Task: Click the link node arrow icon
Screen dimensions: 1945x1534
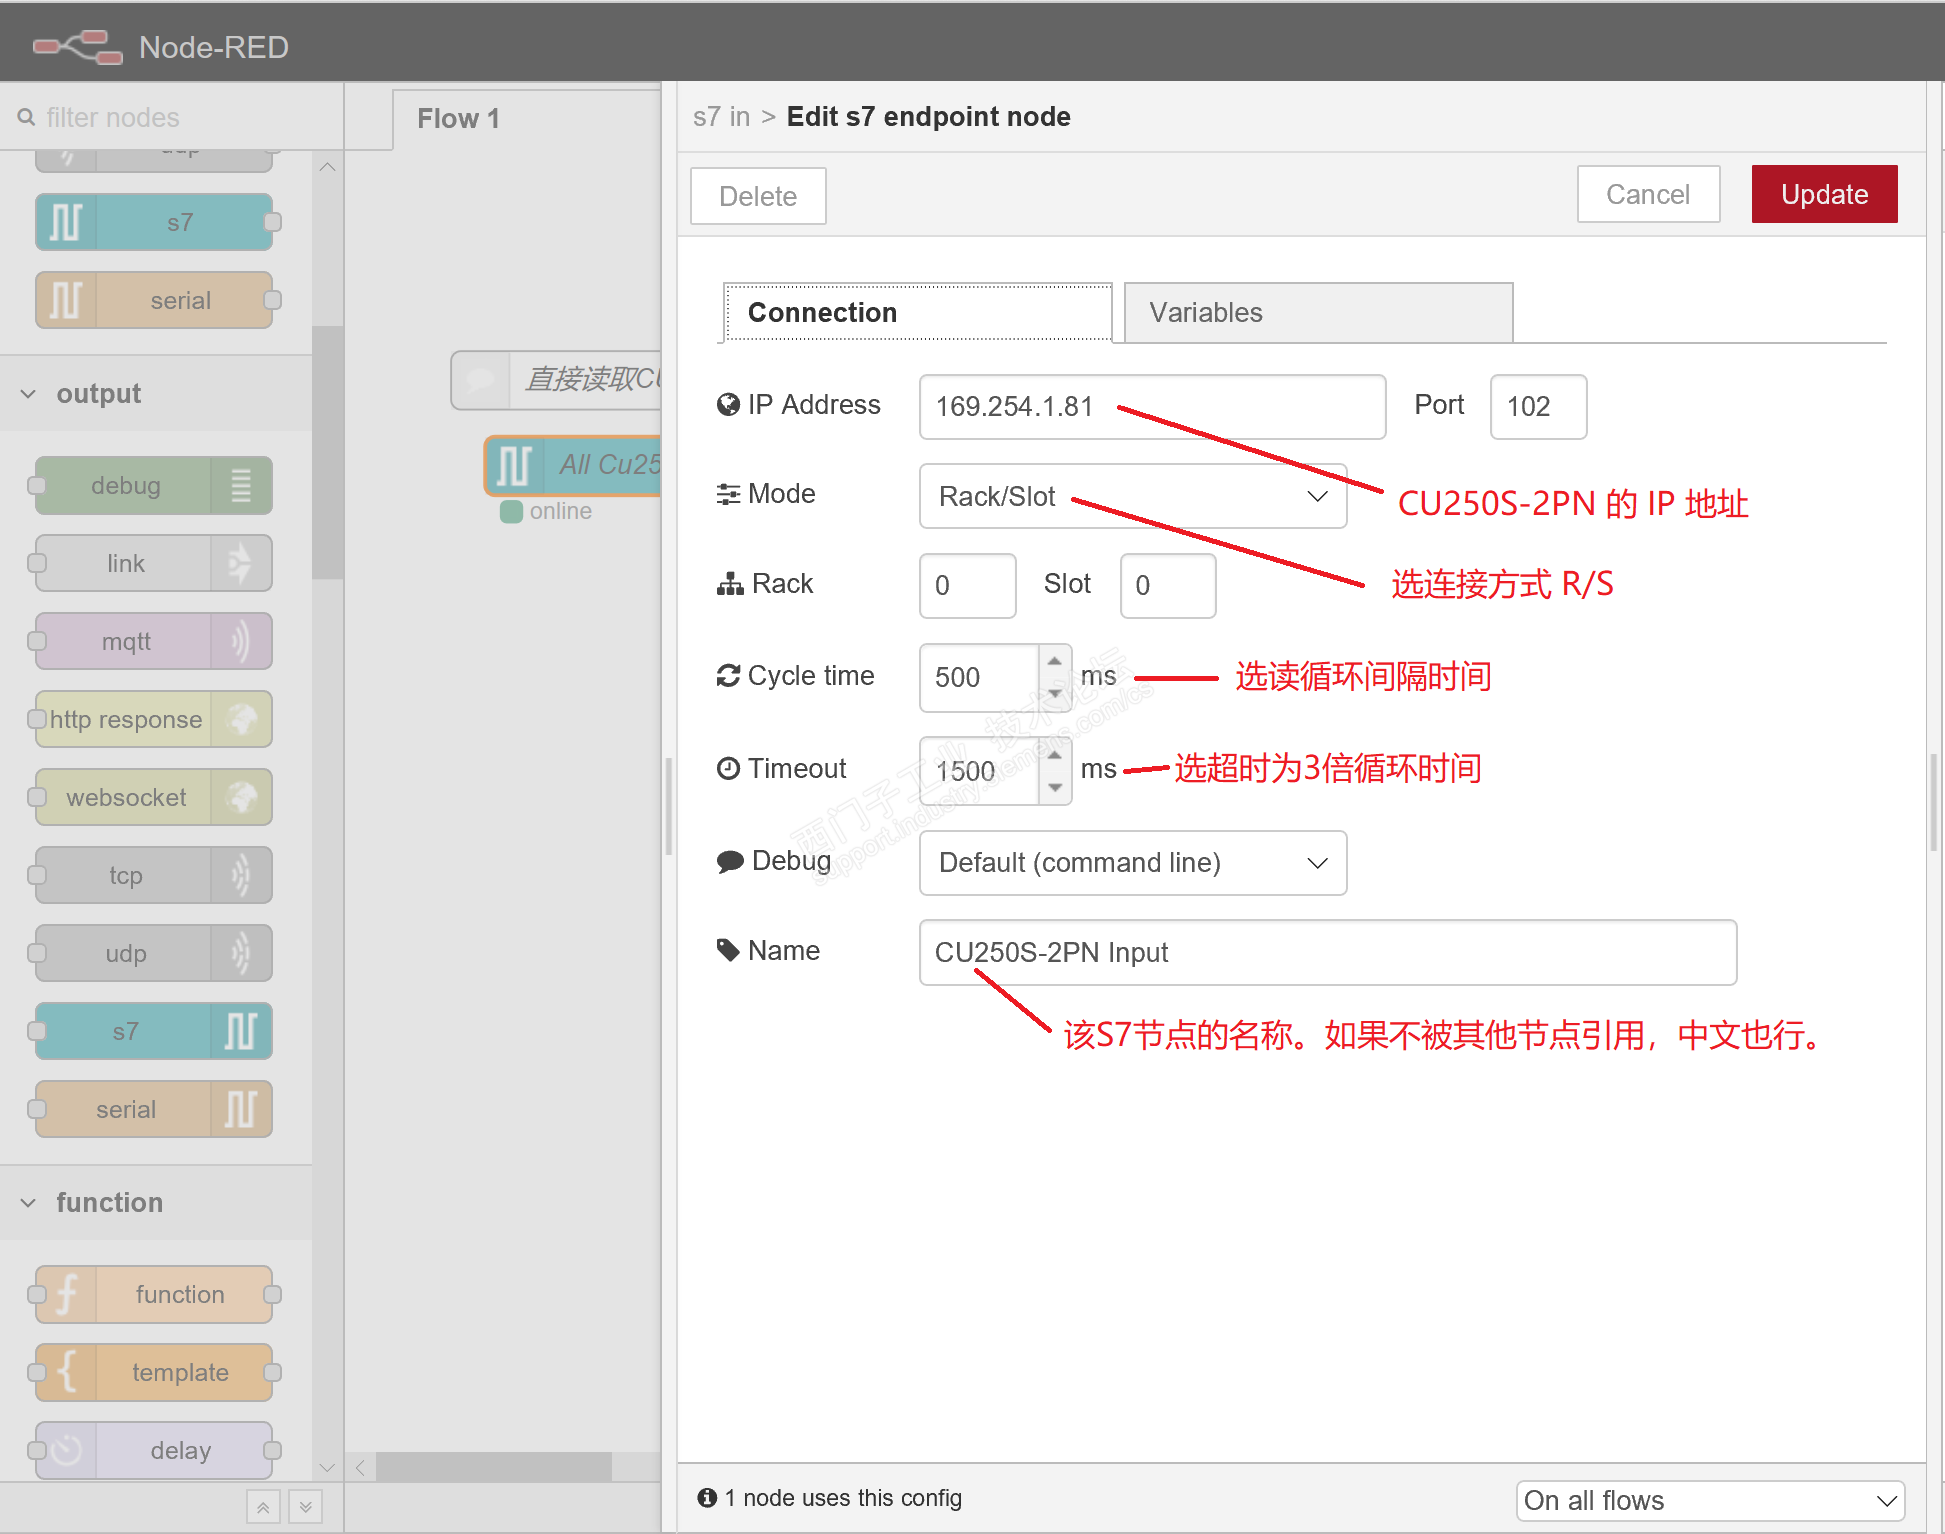Action: click(x=241, y=564)
